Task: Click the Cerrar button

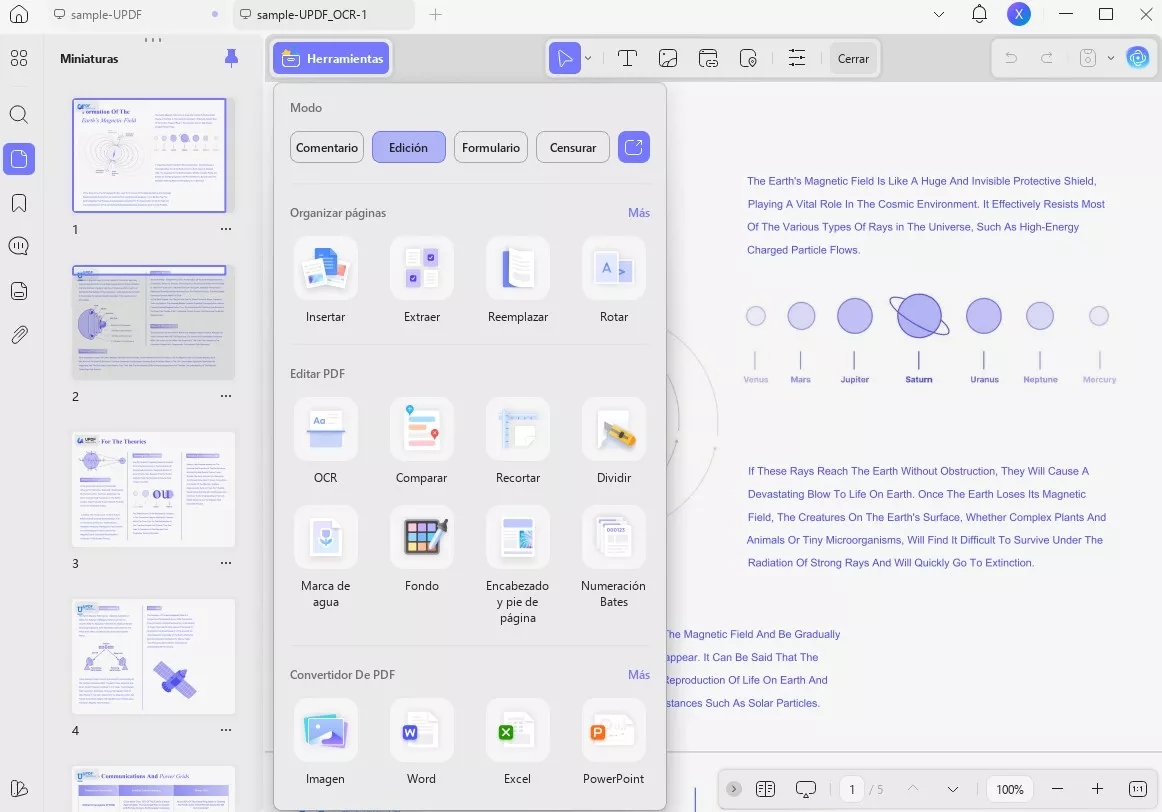Action: coord(853,59)
